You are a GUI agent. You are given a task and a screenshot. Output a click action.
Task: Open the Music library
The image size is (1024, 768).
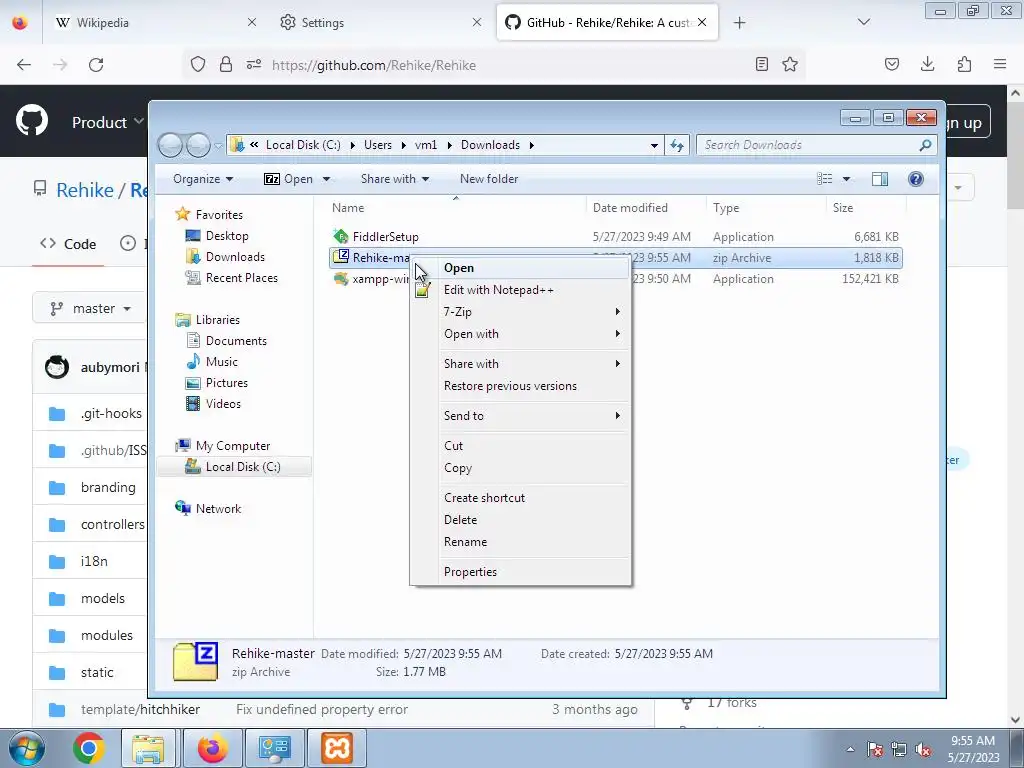tap(221, 362)
